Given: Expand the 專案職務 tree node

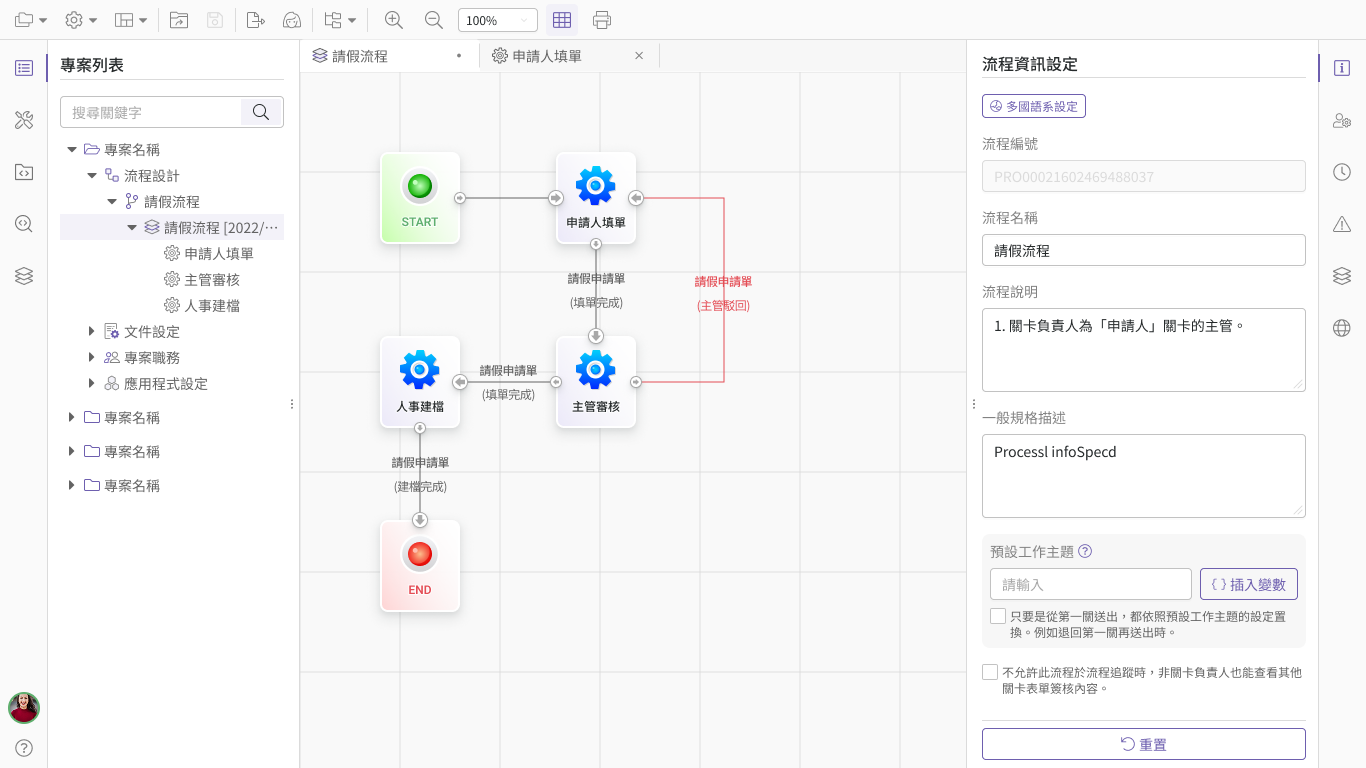Looking at the screenshot, I should pyautogui.click(x=92, y=357).
